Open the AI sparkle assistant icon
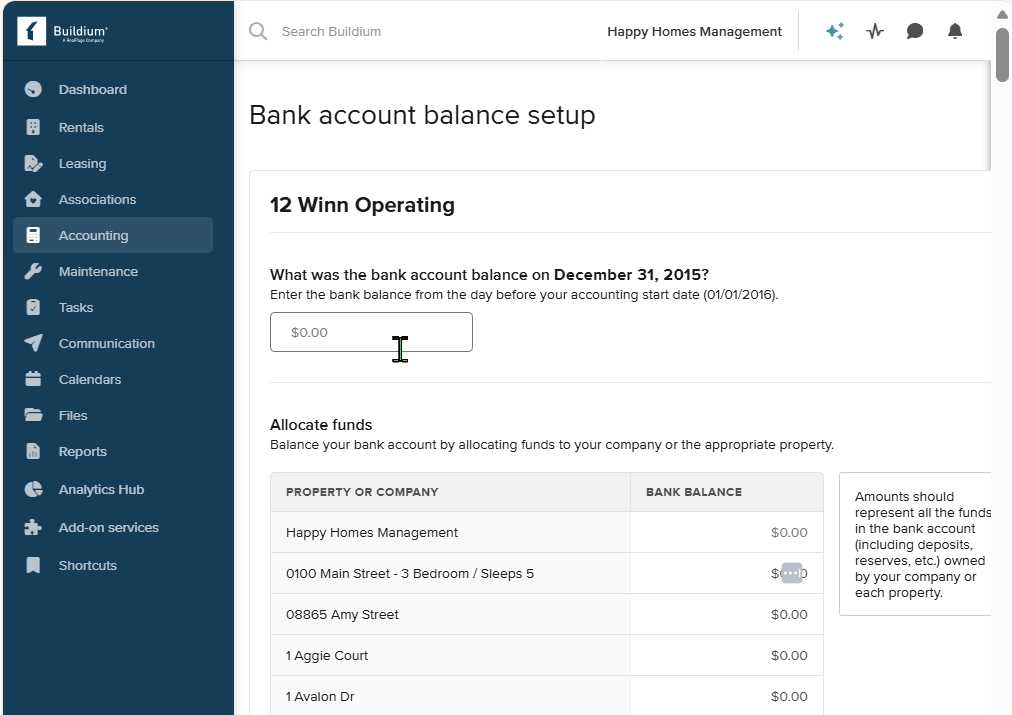1012x715 pixels. [x=835, y=31]
